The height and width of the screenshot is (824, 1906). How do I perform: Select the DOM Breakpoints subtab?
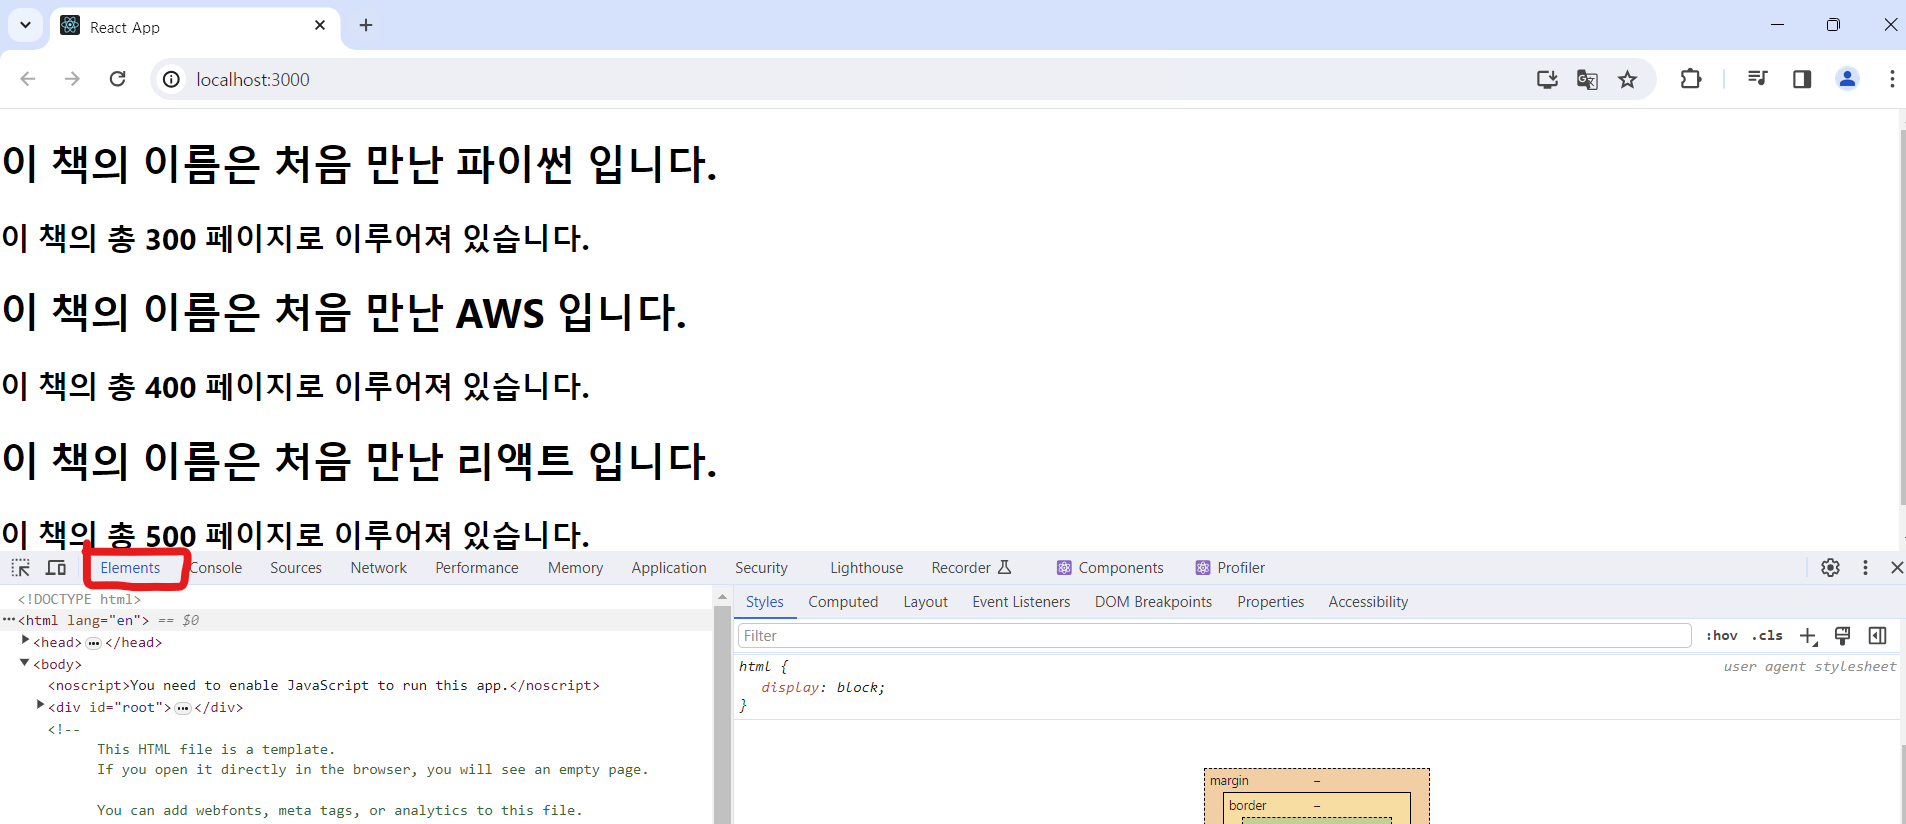click(1153, 602)
